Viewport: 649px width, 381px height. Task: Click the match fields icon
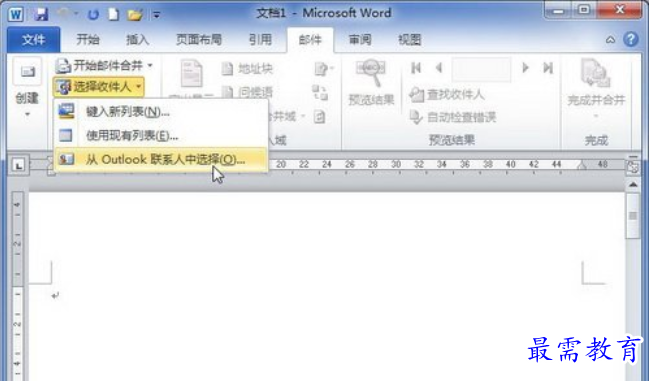pyautogui.click(x=320, y=93)
